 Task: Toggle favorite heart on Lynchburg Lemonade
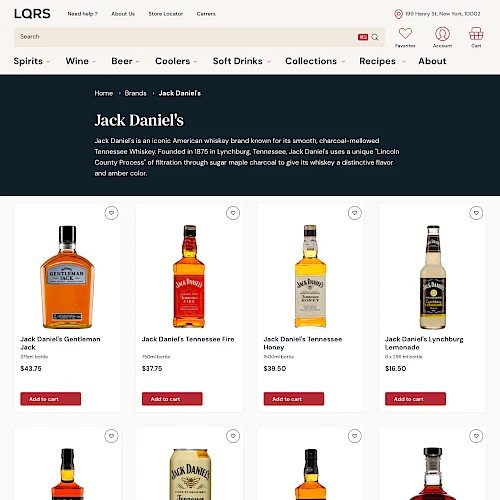pyautogui.click(x=476, y=213)
